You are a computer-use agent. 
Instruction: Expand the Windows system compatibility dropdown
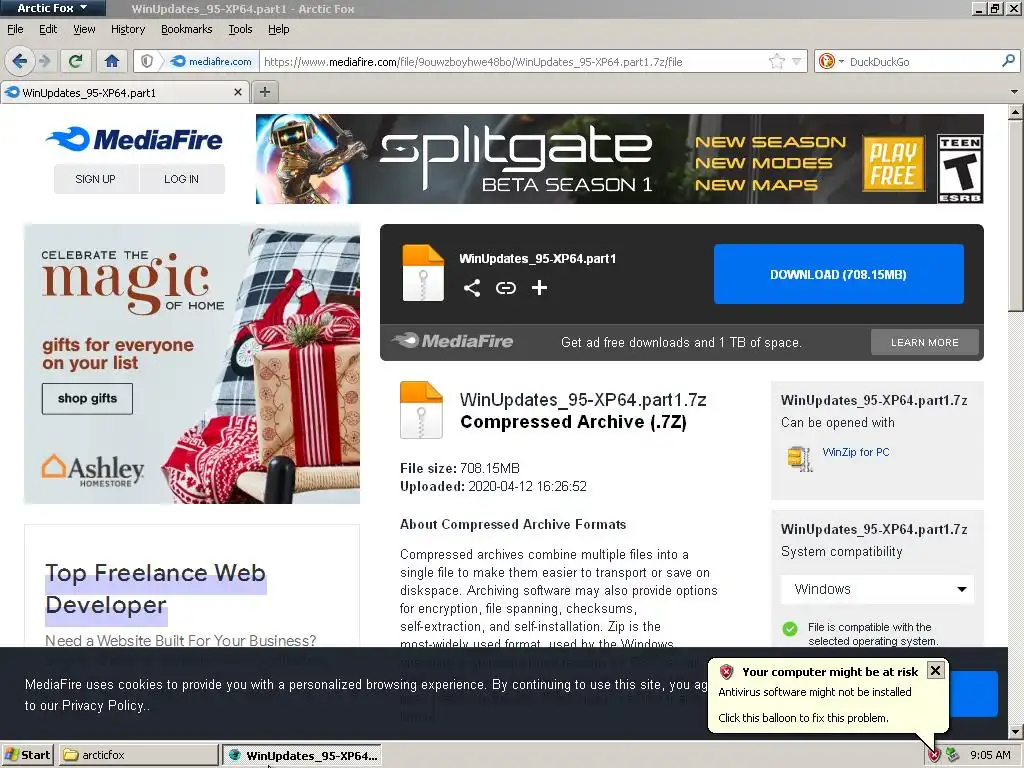click(877, 589)
